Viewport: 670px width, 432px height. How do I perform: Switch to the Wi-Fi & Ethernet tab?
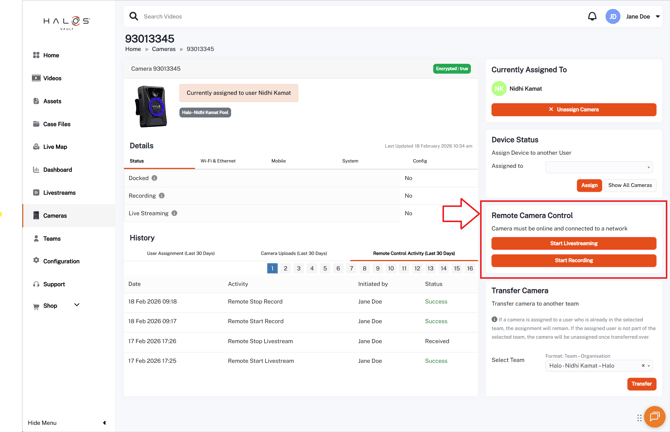tap(218, 161)
